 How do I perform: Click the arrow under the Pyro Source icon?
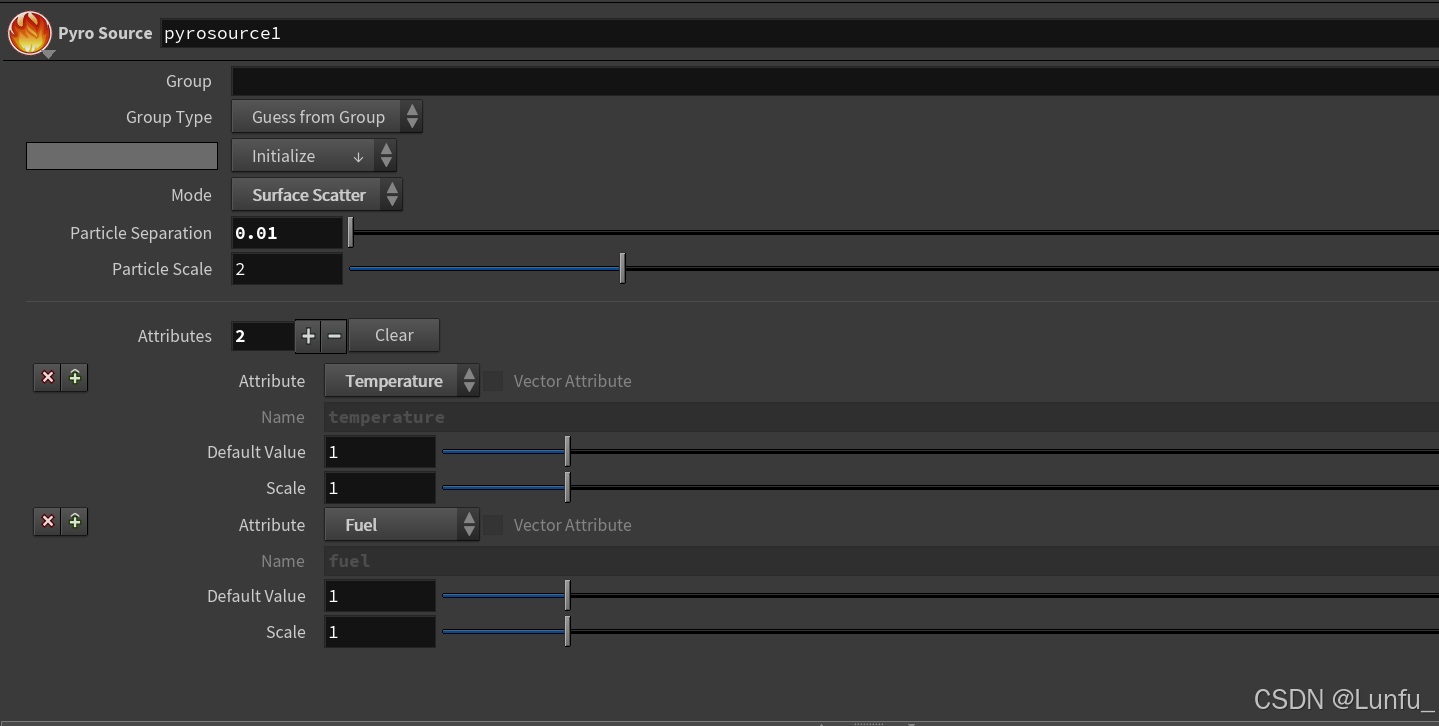47,52
